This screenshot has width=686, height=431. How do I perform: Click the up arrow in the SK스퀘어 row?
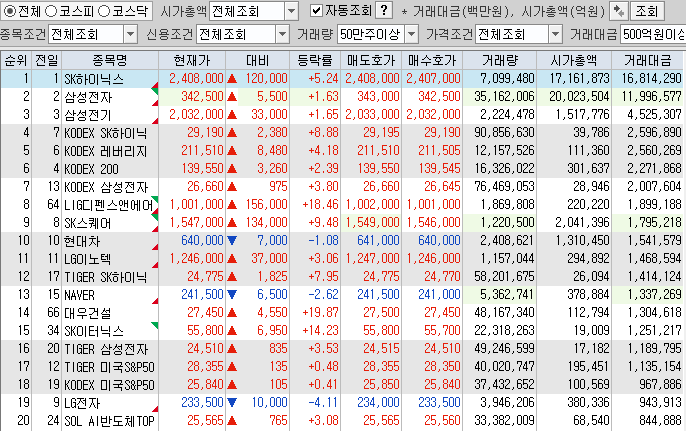click(x=232, y=223)
